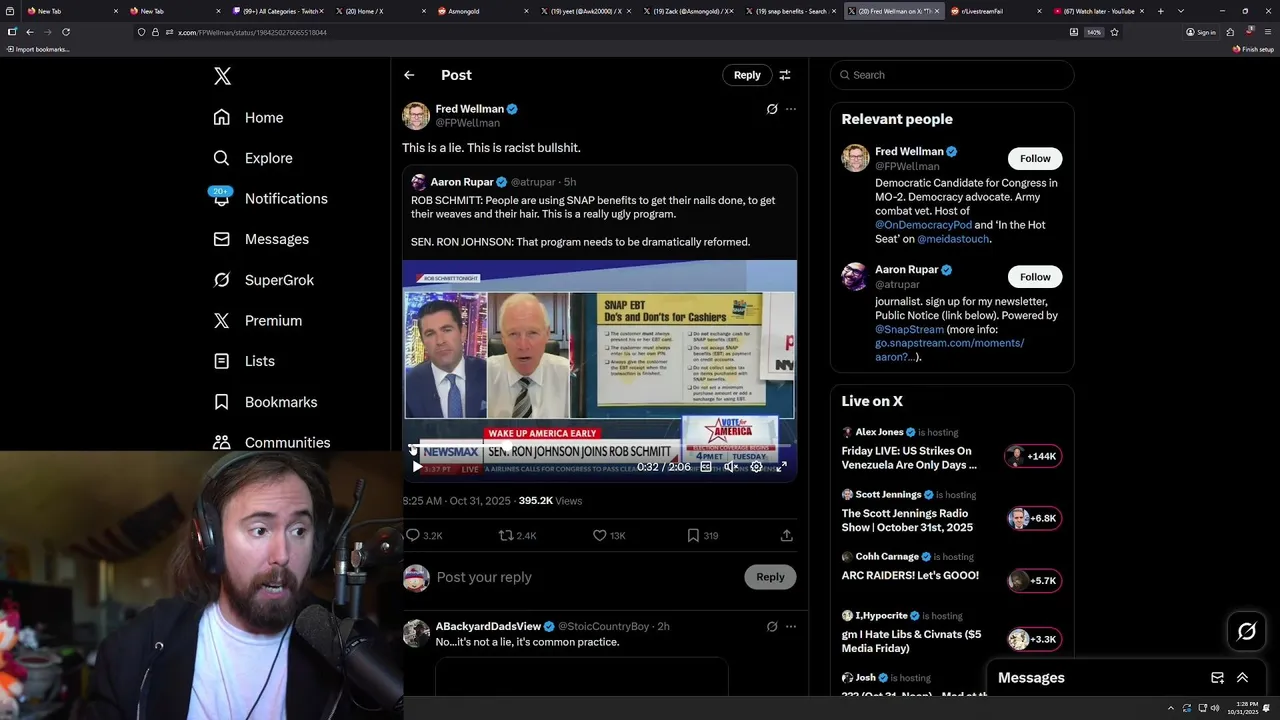Open the @meidastouch link
The image size is (1280, 720).
coord(953,239)
